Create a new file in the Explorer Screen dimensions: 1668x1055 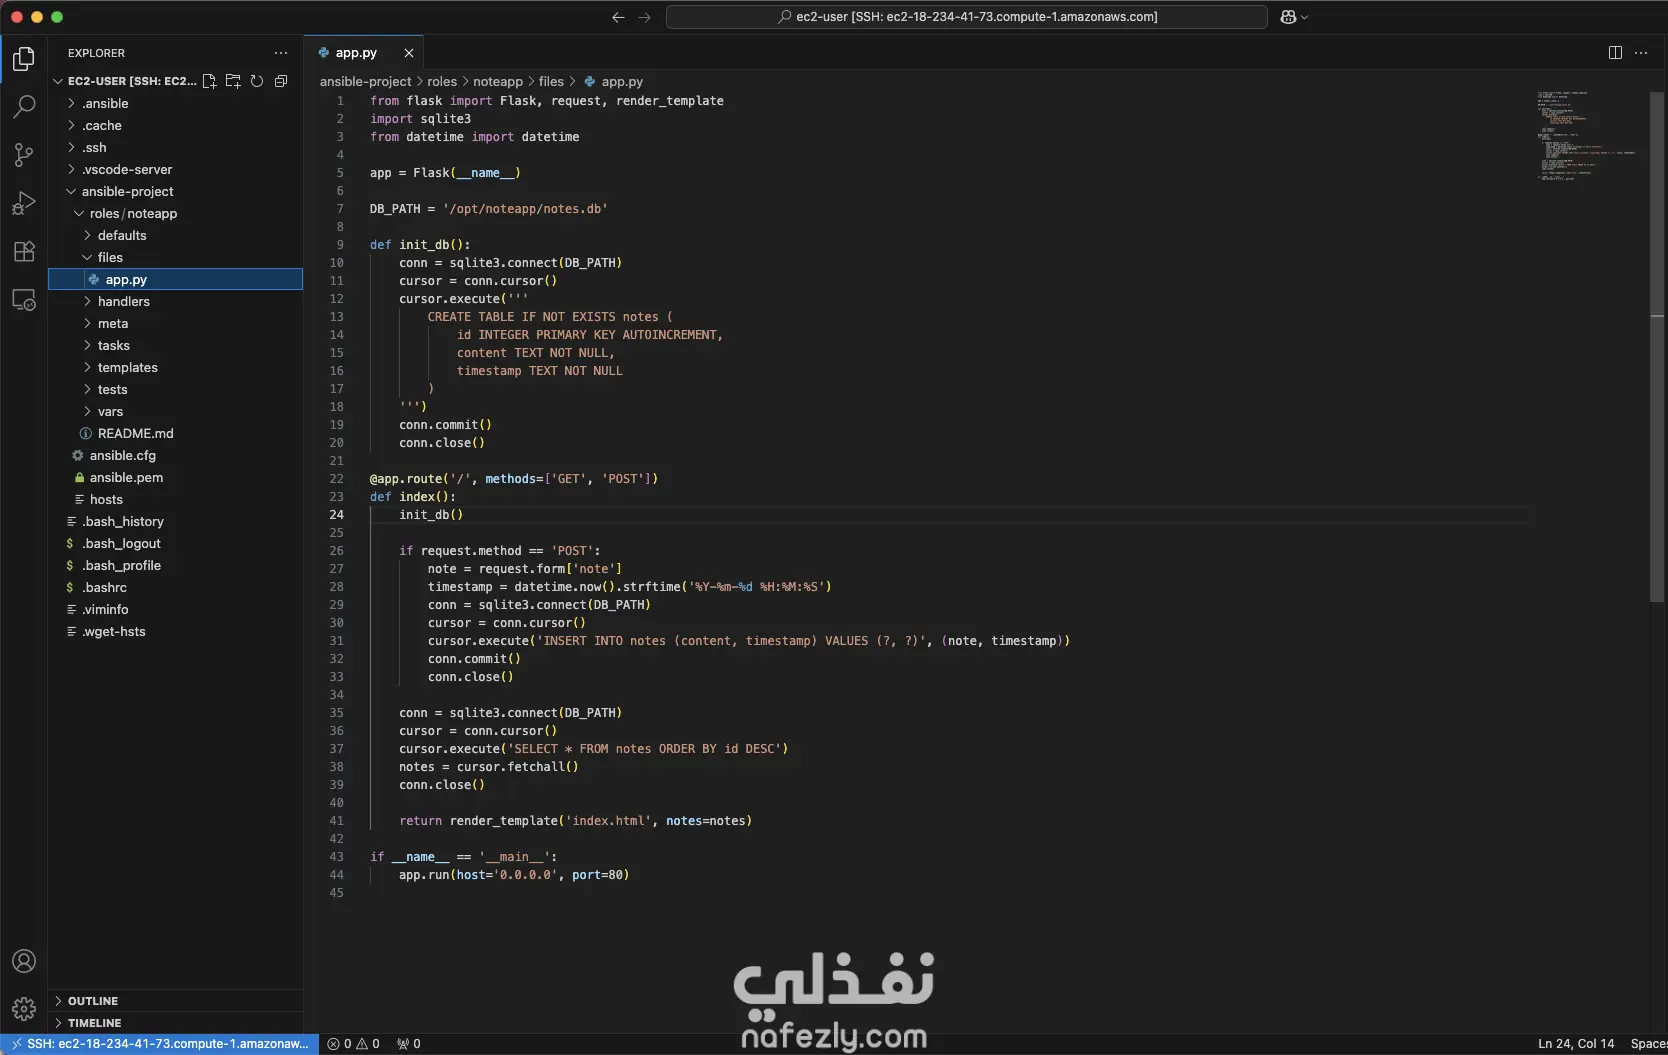[x=209, y=81]
